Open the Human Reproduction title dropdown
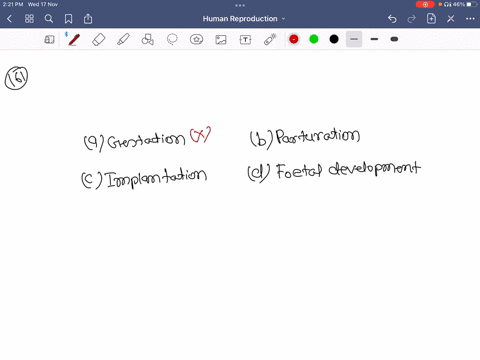 [244, 19]
